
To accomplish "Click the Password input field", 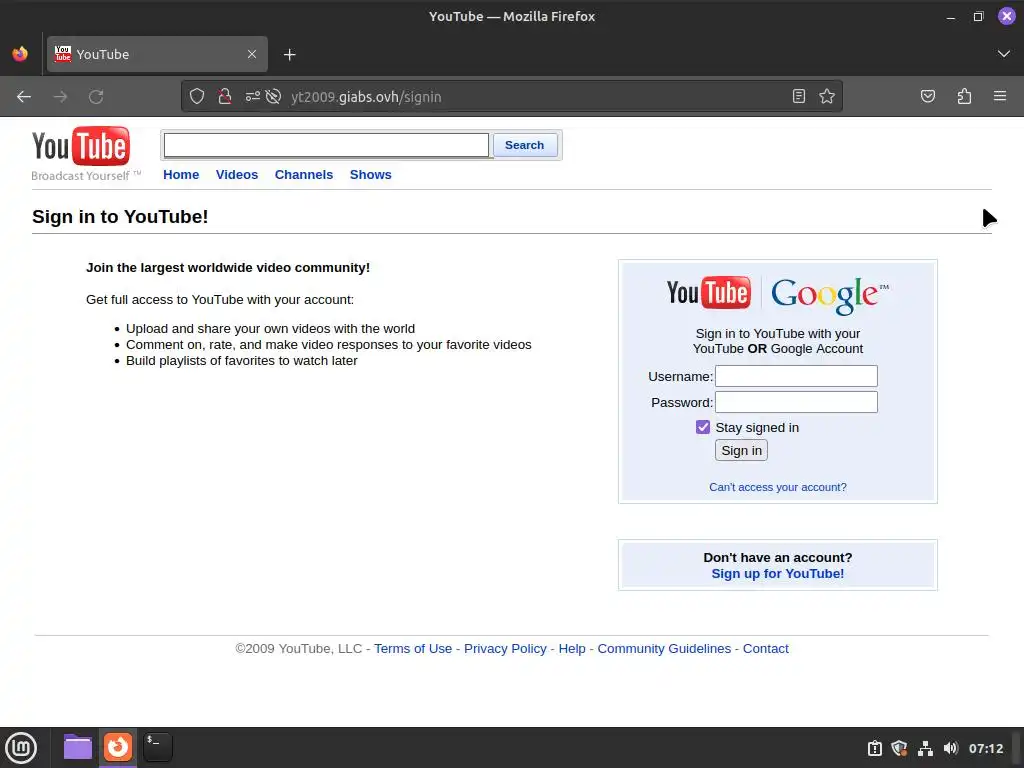I will (796, 402).
